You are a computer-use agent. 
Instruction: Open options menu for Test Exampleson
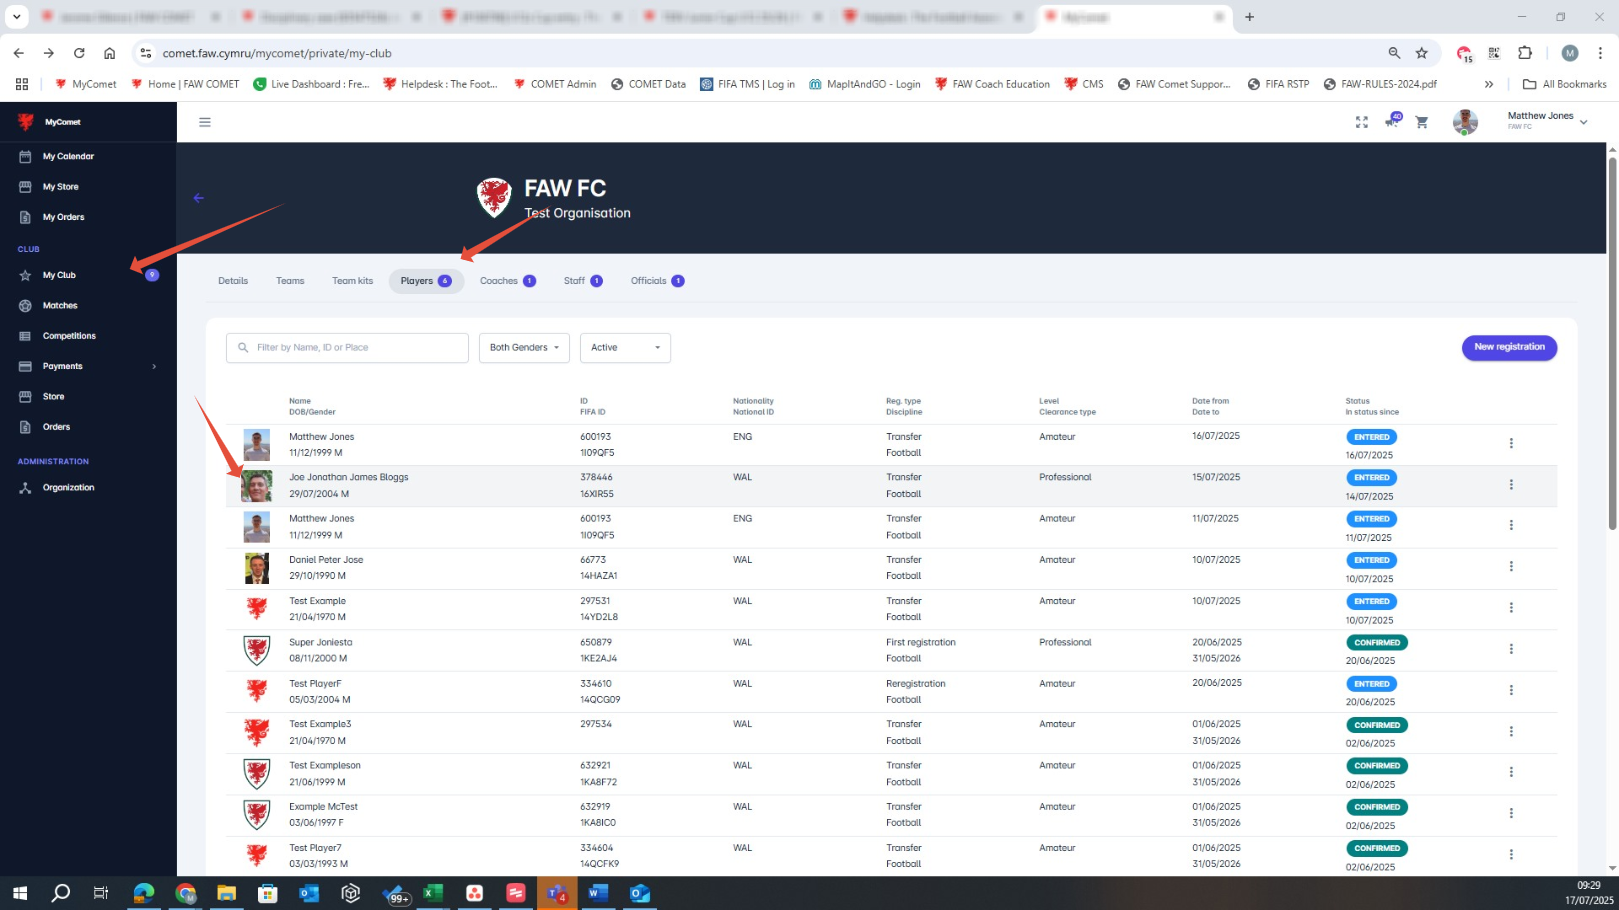[x=1511, y=773]
